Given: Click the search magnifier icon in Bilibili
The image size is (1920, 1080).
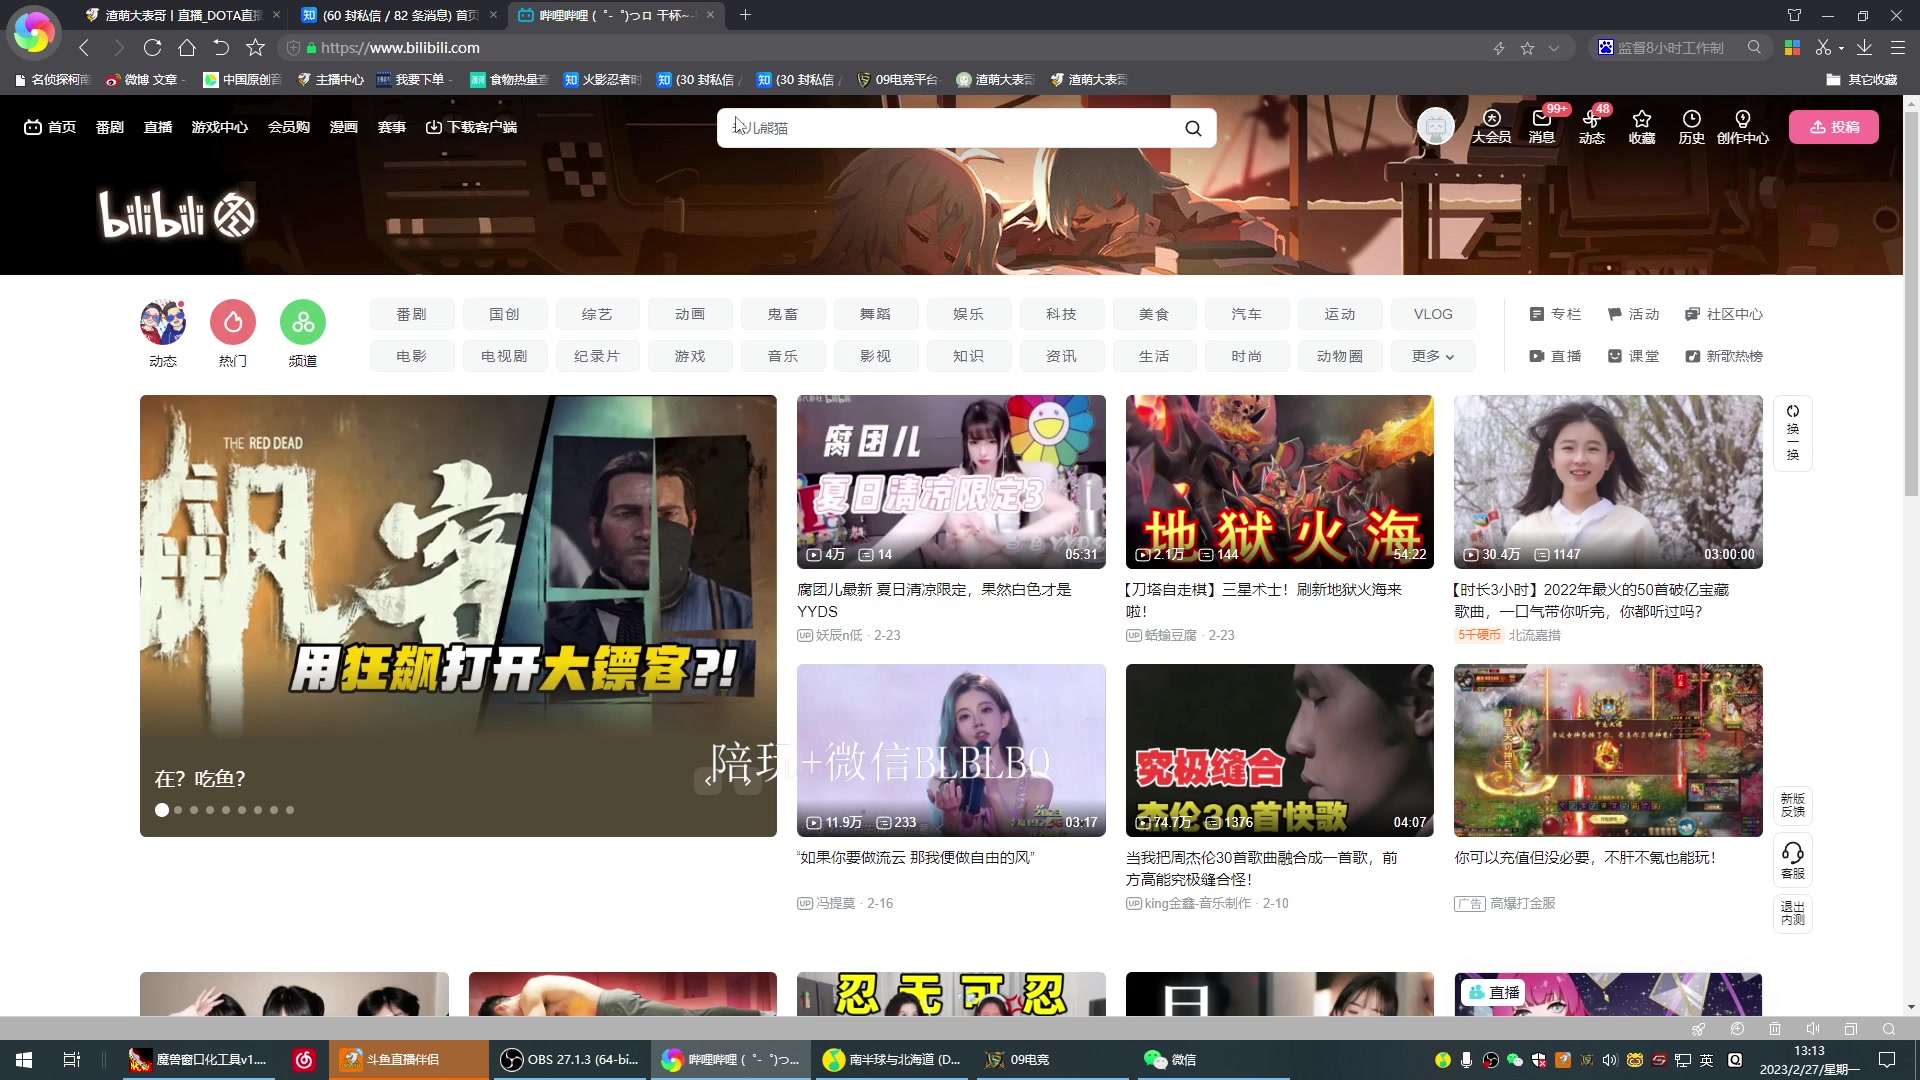Looking at the screenshot, I should coord(1193,128).
